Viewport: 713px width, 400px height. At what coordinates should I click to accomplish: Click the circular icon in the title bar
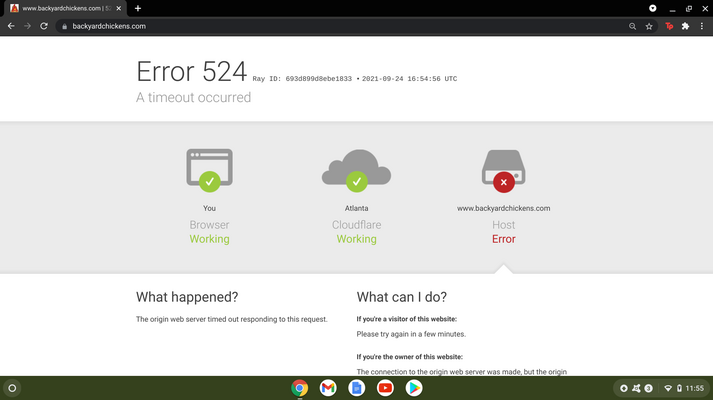(x=653, y=8)
